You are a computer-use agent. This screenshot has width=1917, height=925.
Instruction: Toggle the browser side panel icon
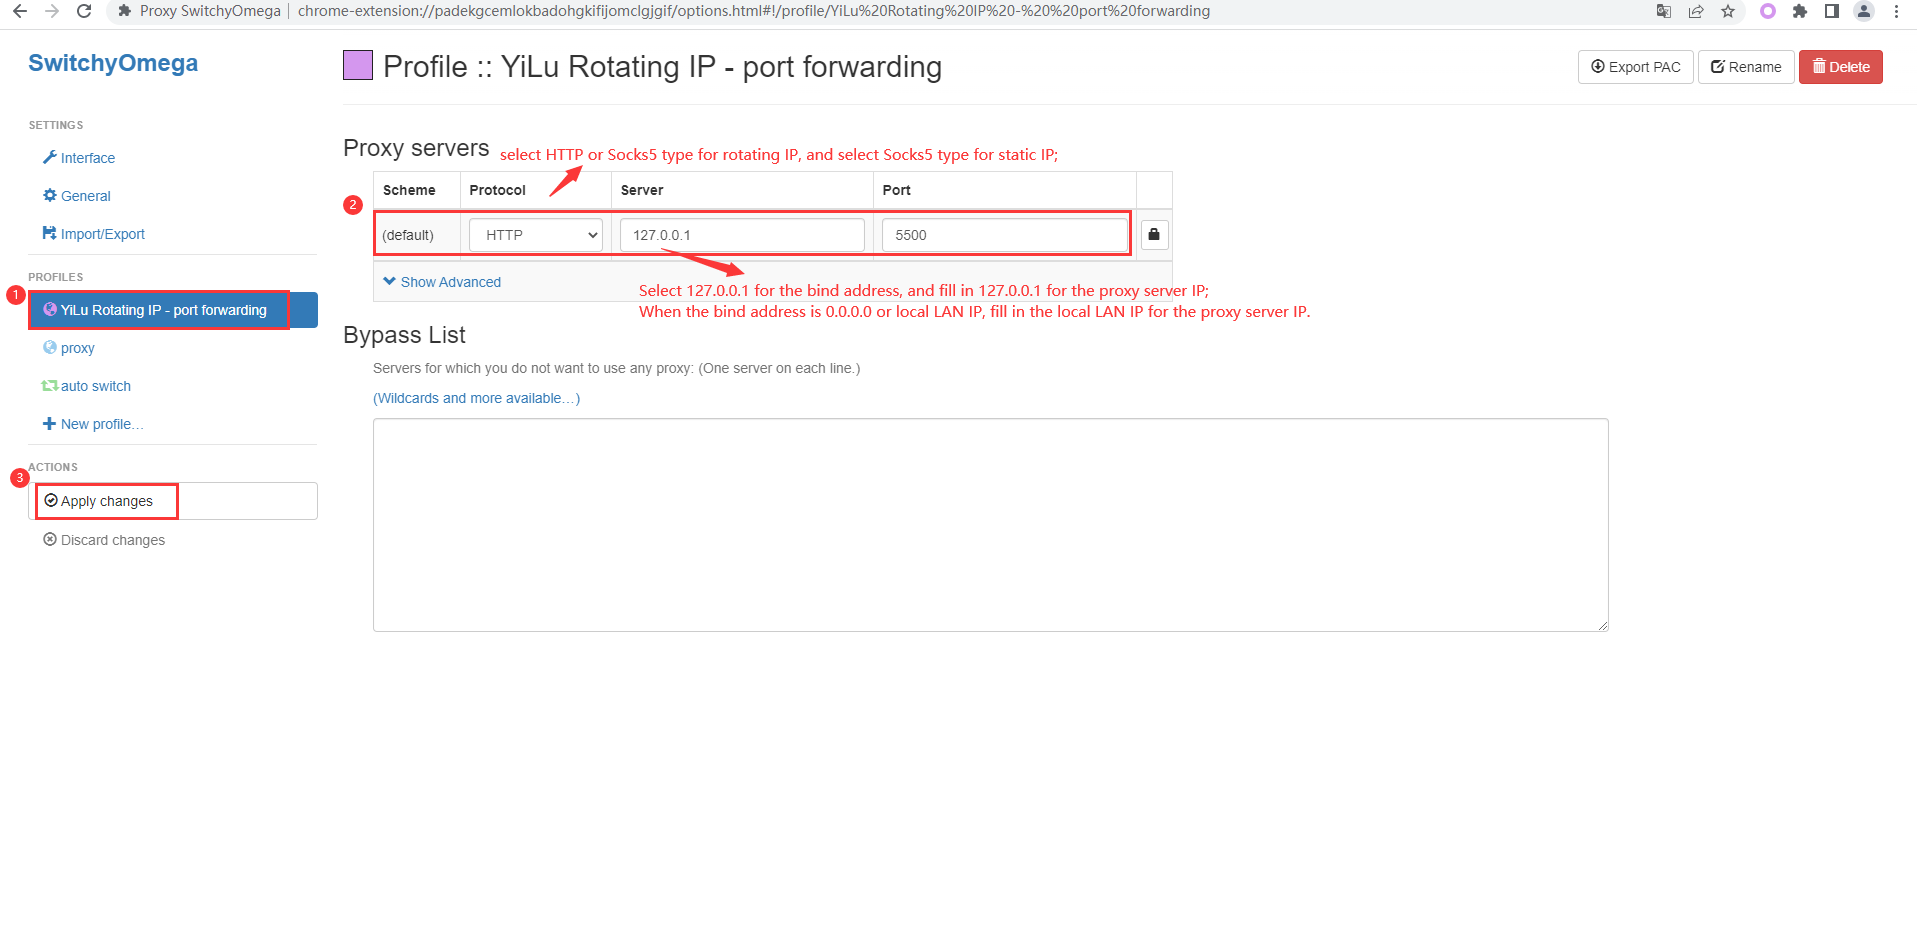coord(1832,11)
